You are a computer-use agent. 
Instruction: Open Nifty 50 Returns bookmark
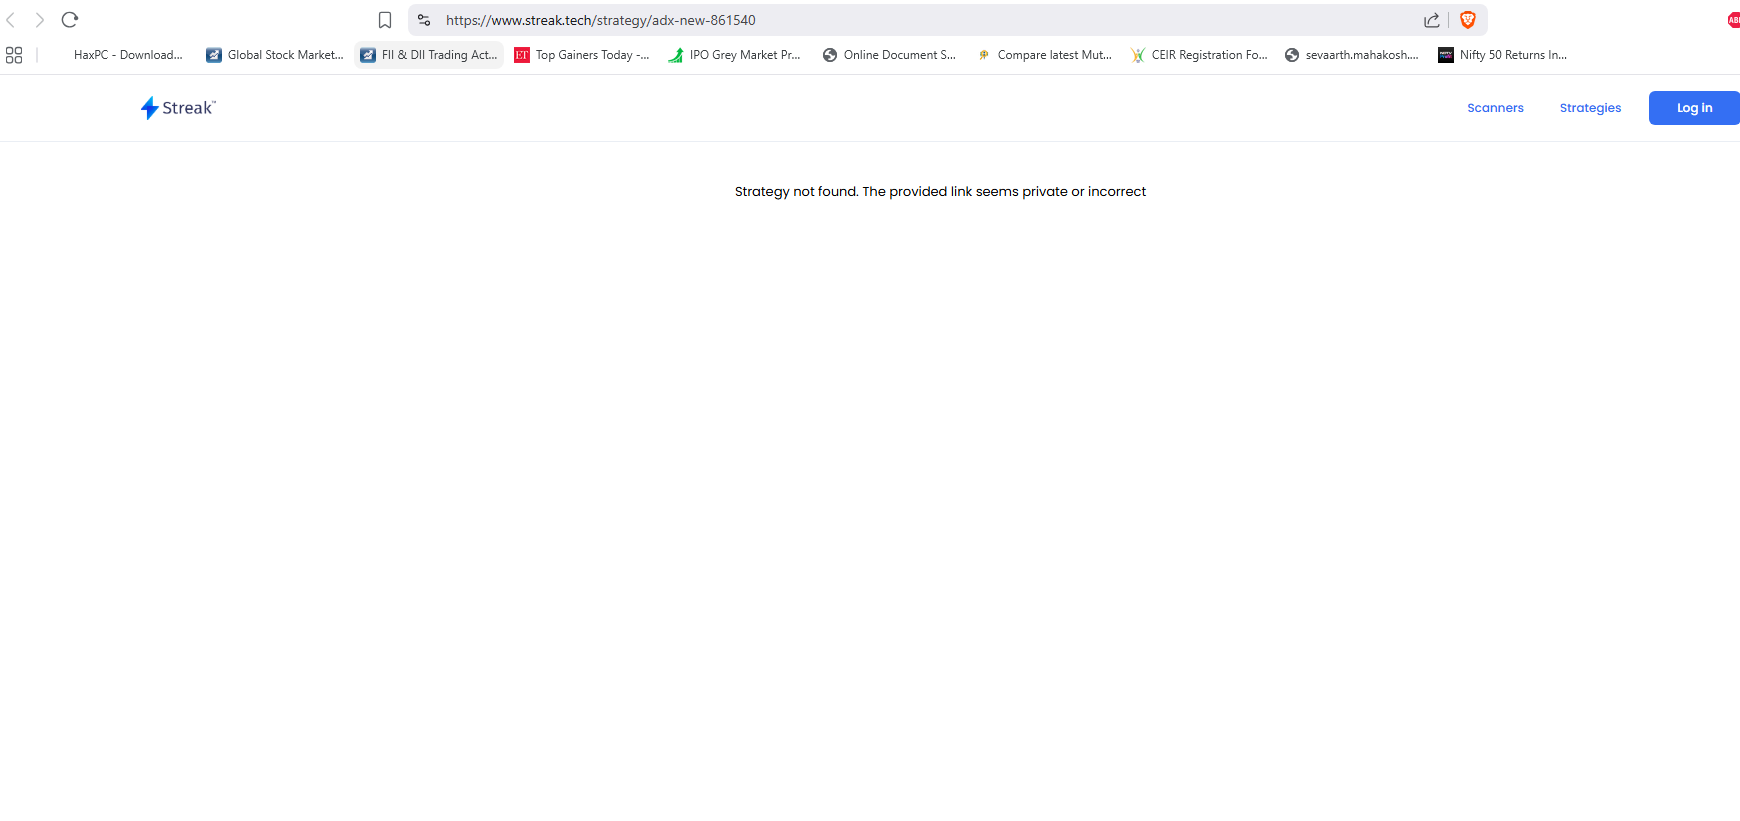(x=1503, y=55)
